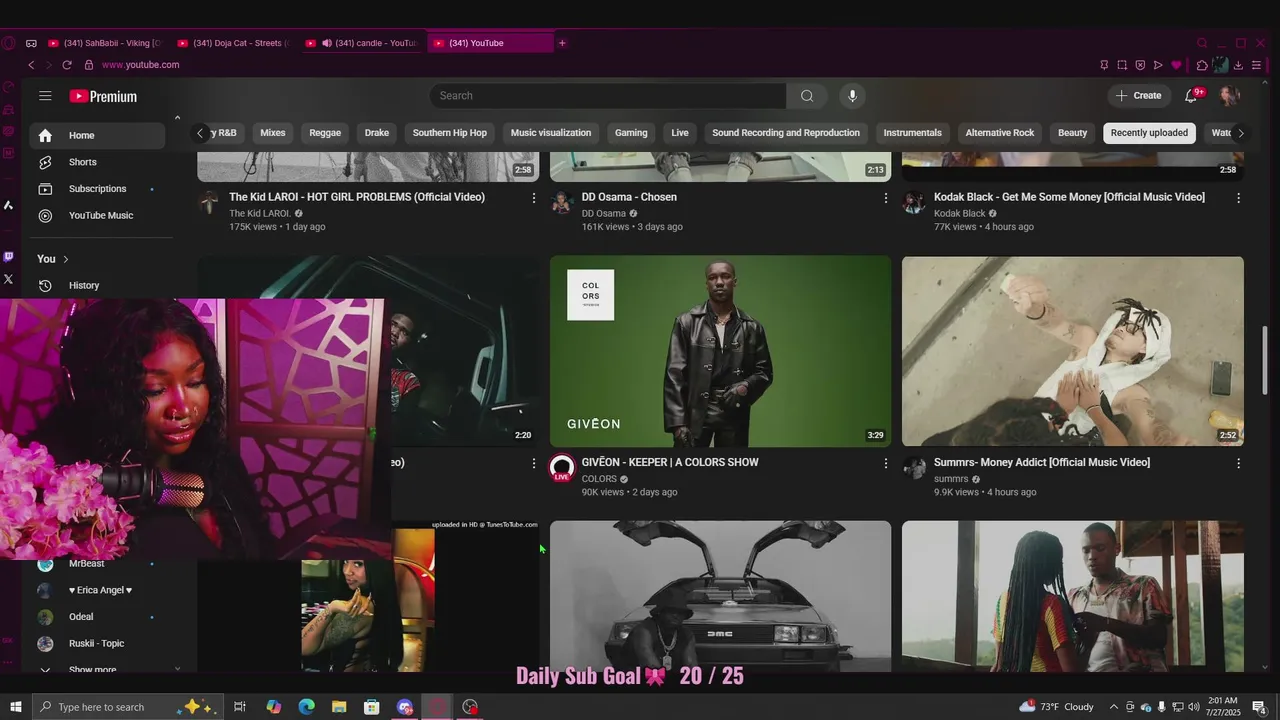Select the Music visualization chip
This screenshot has height=720, width=1280.
click(x=551, y=133)
